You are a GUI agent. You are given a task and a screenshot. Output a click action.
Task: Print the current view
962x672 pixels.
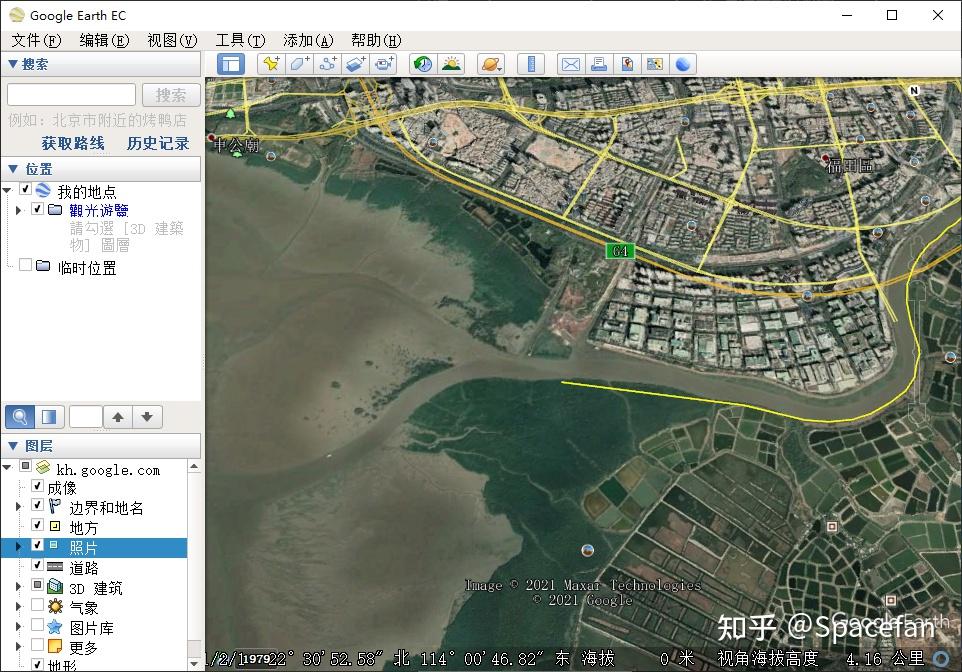[x=599, y=64]
